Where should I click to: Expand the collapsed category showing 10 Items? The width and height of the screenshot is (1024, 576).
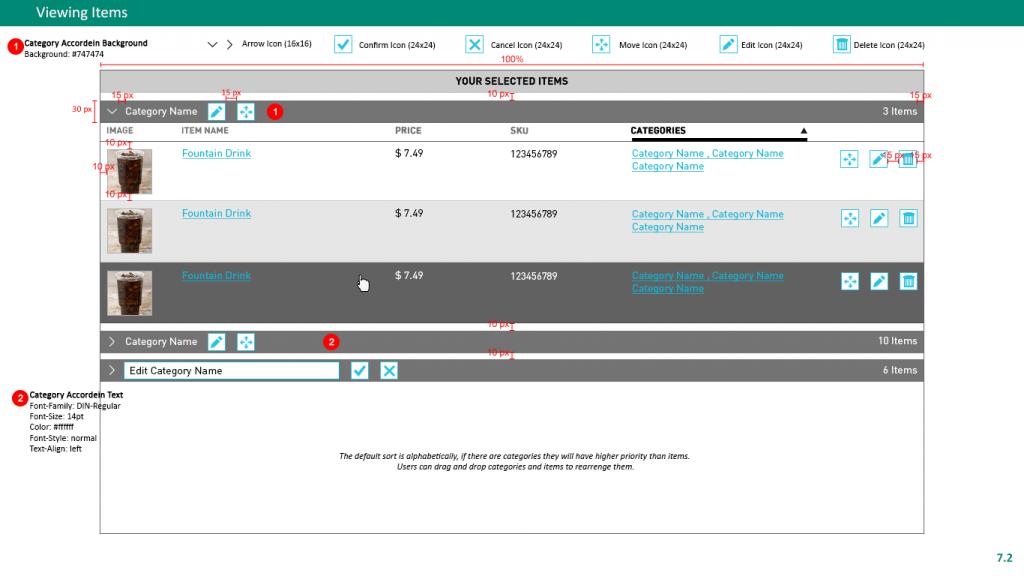(112, 342)
